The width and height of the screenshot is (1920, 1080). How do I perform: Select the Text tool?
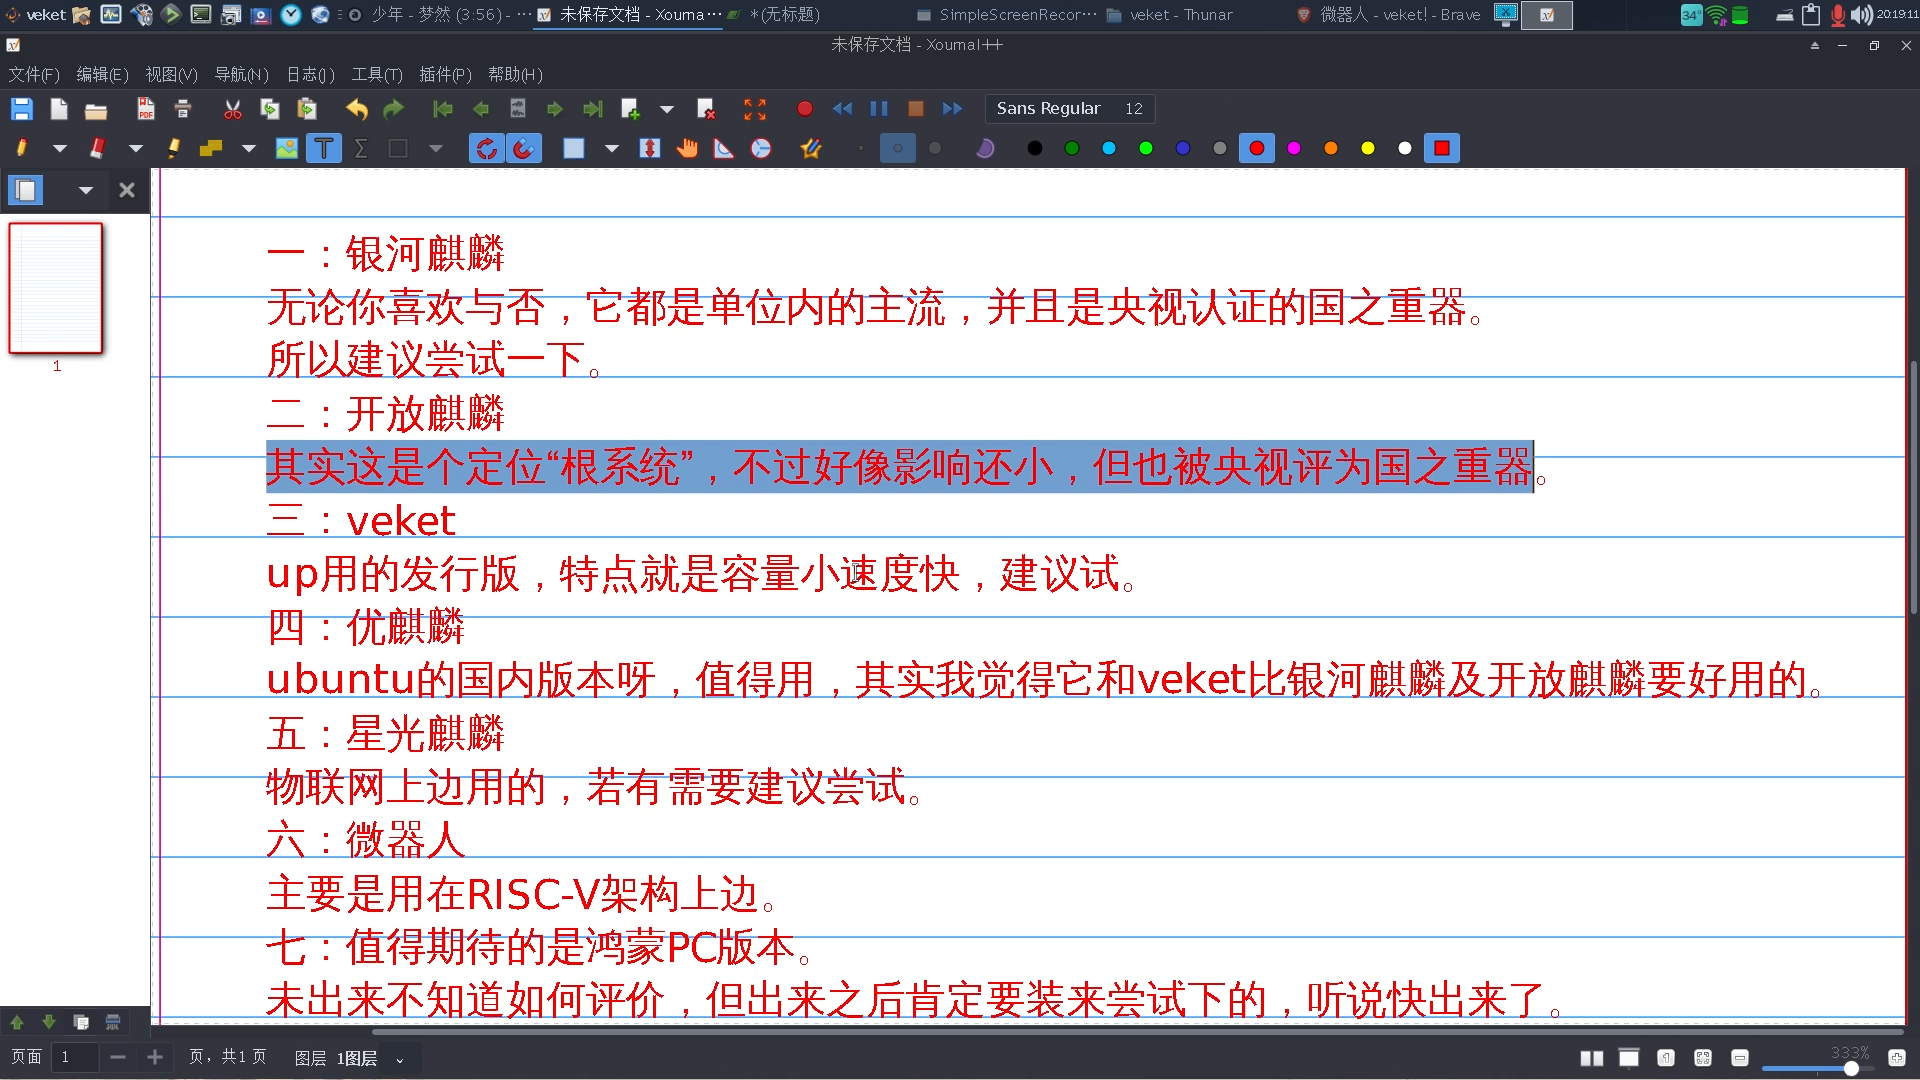(x=324, y=149)
